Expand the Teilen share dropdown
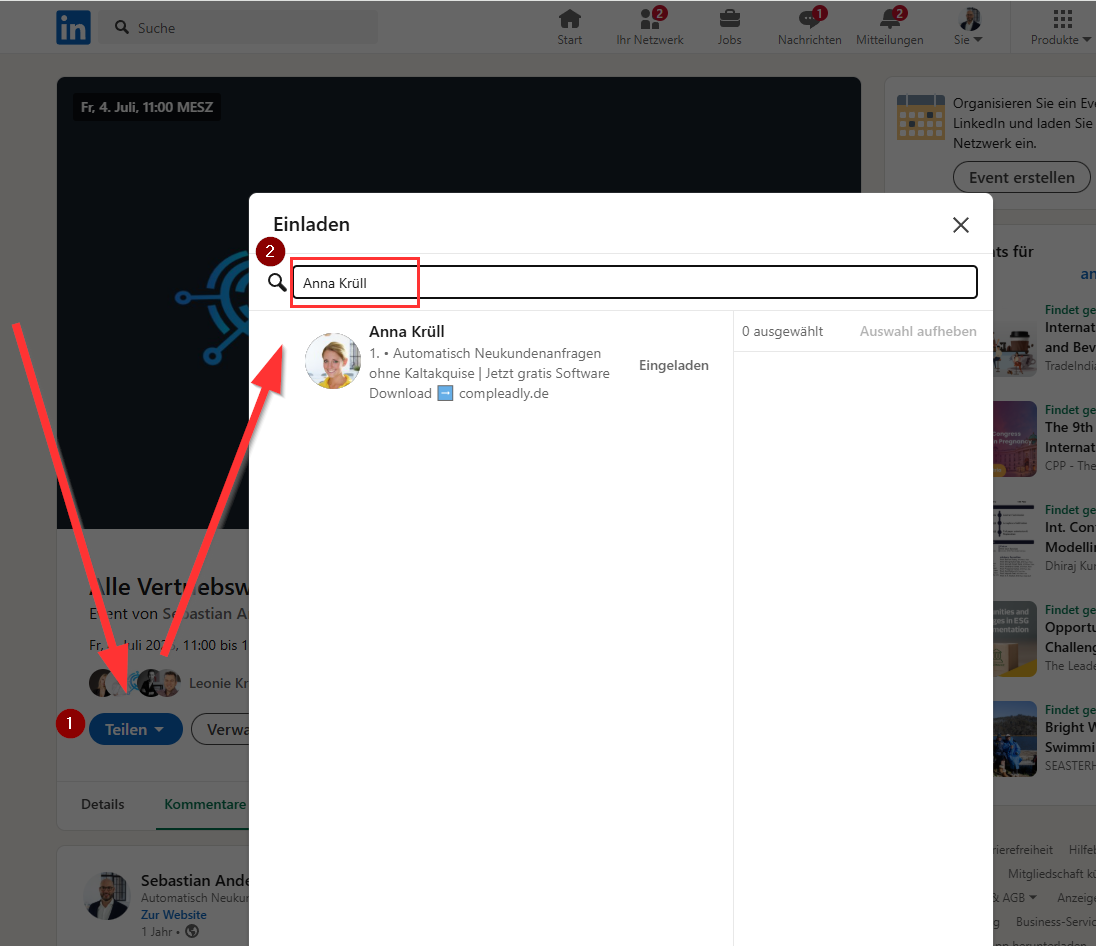Screen dimensions: 1096x946 (135, 729)
